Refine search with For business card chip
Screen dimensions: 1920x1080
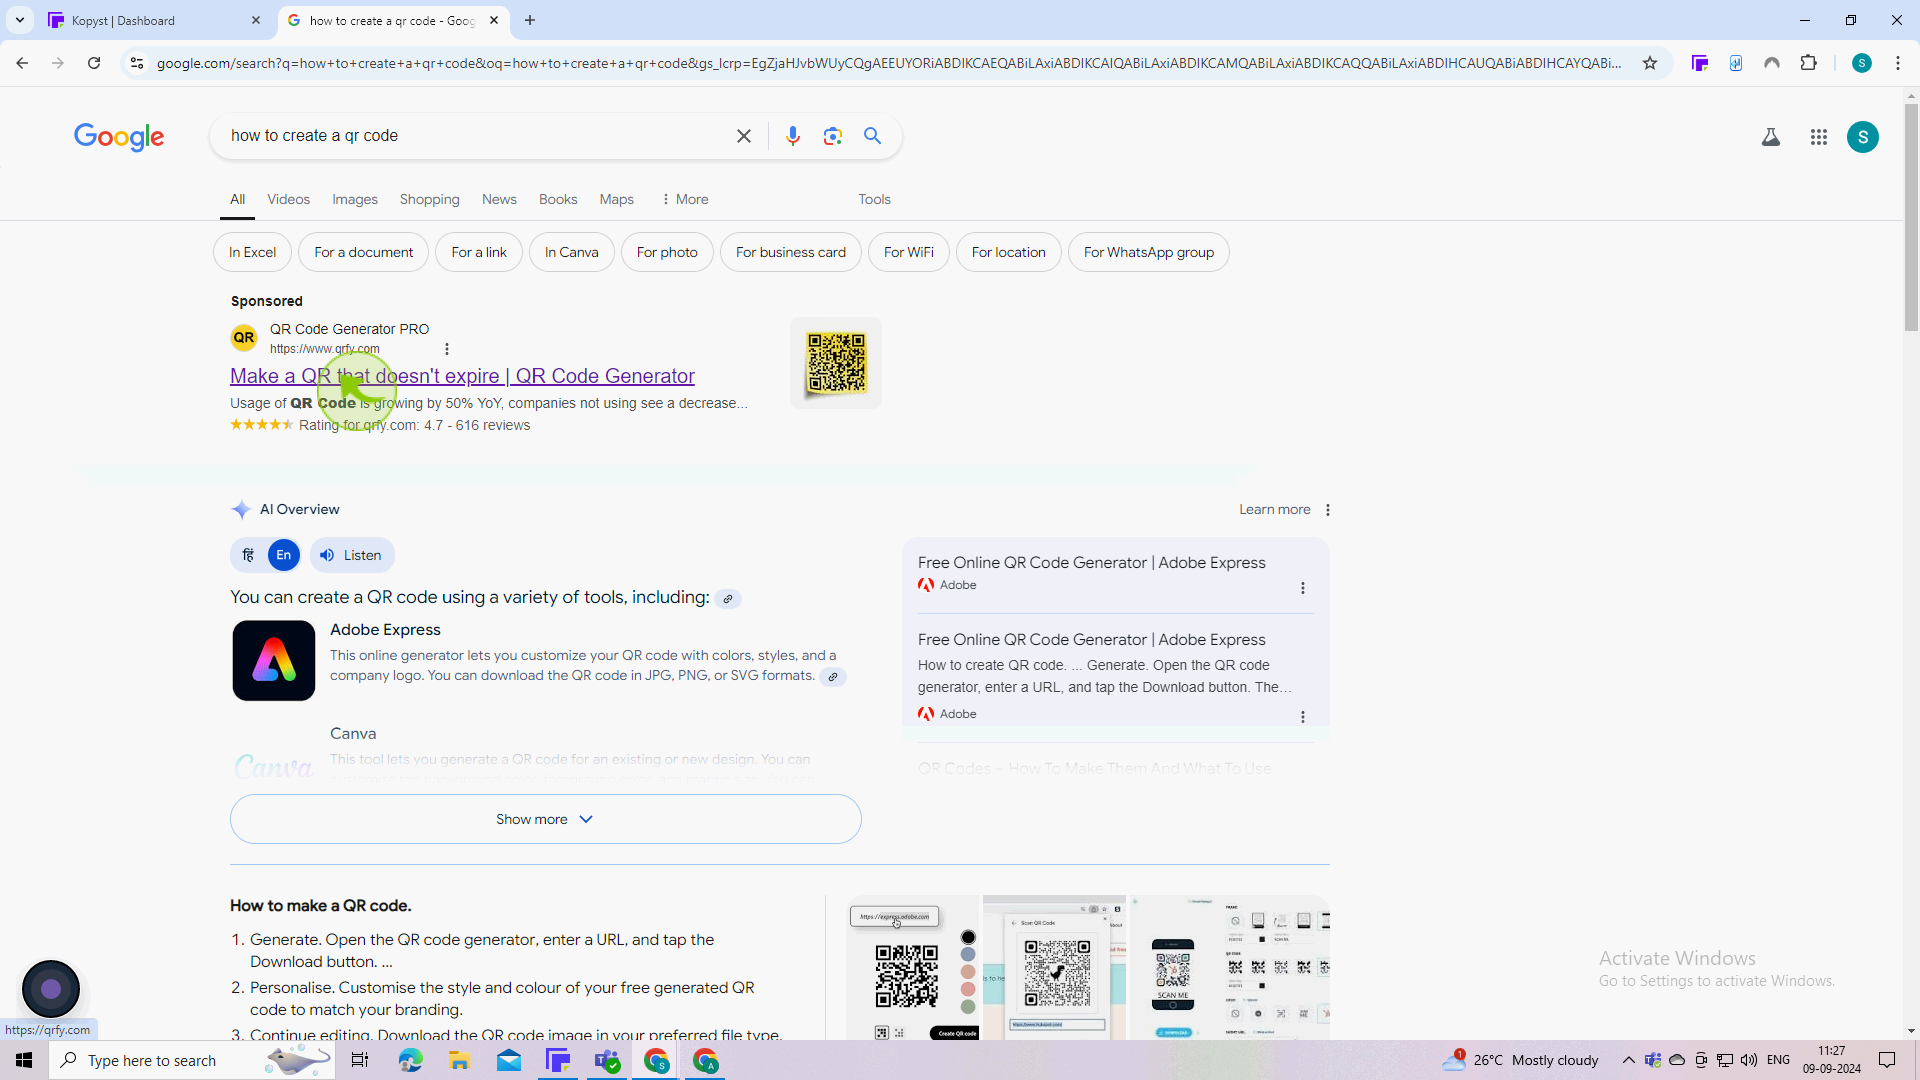pyautogui.click(x=791, y=252)
